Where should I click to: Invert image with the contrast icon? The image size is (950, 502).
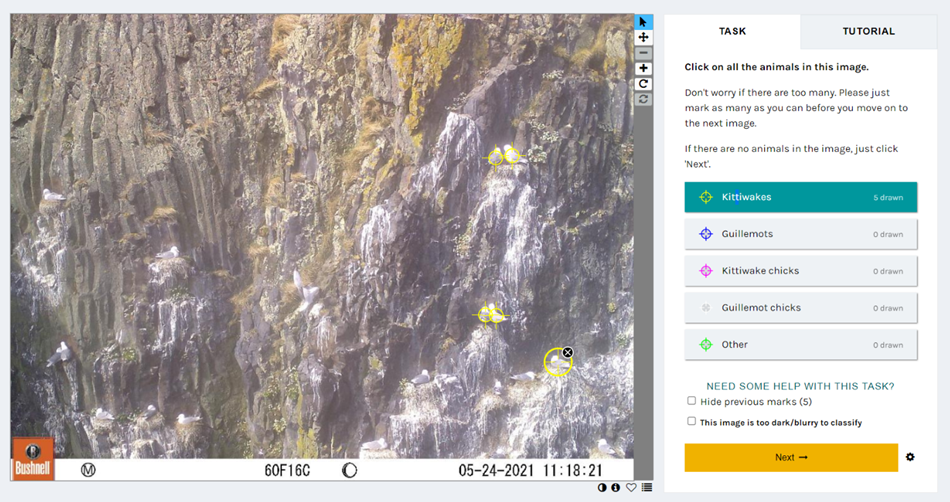(x=602, y=487)
